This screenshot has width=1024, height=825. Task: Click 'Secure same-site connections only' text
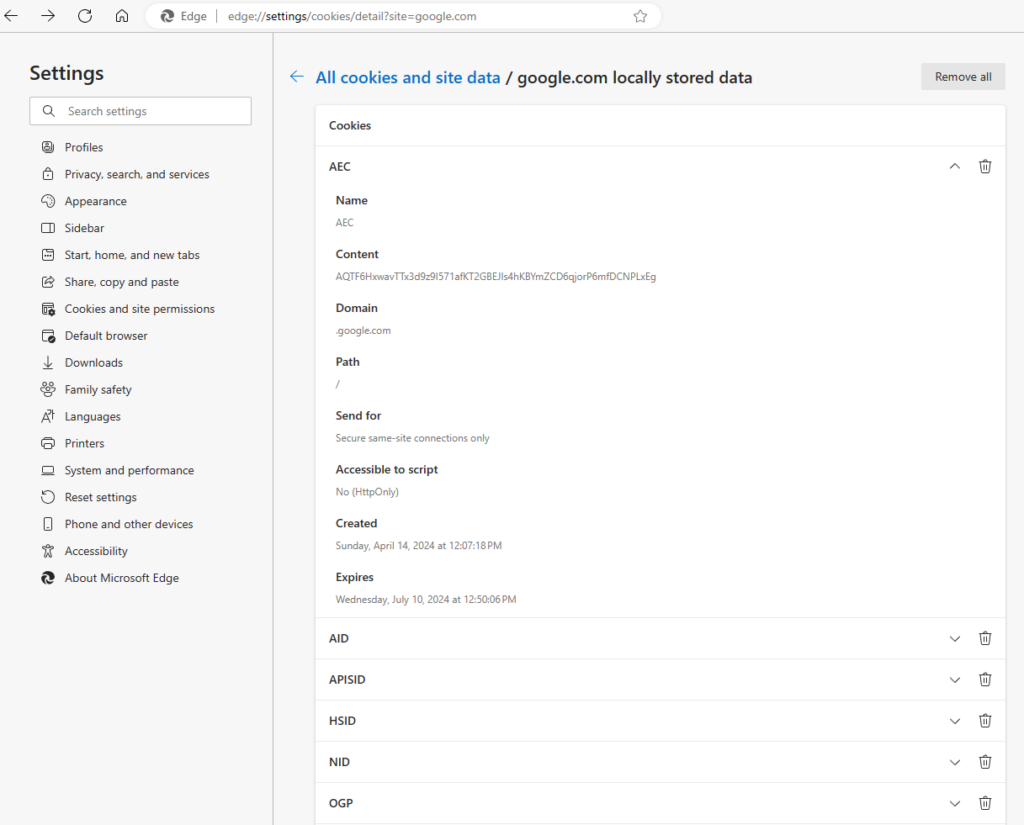[412, 438]
